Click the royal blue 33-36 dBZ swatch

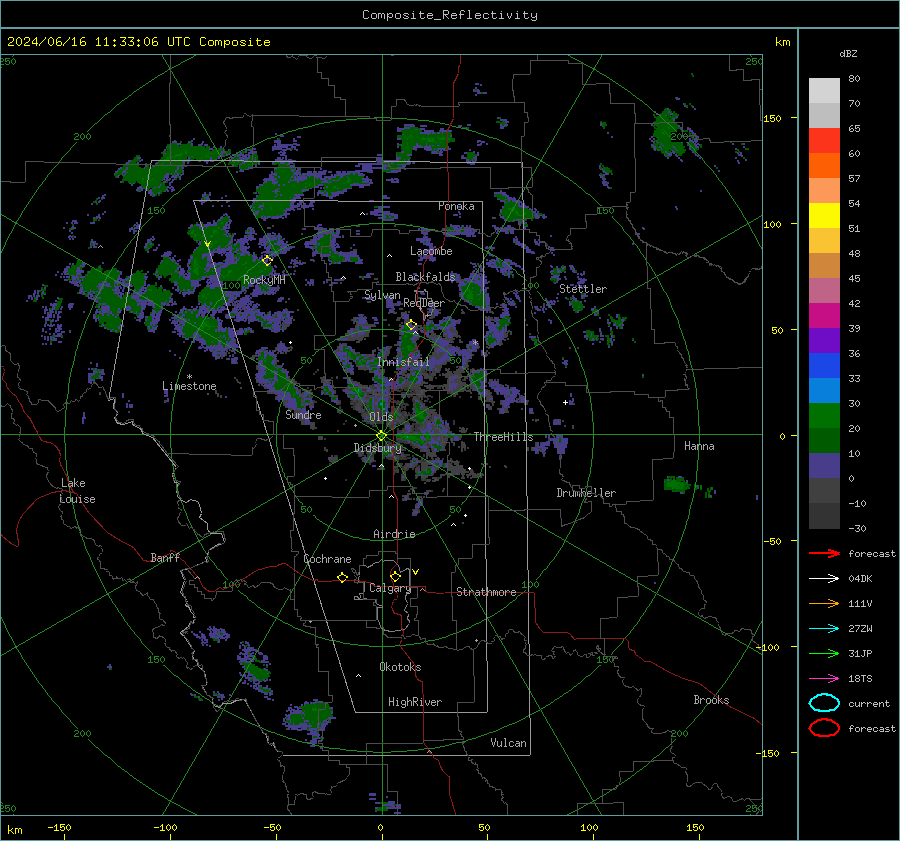click(824, 366)
